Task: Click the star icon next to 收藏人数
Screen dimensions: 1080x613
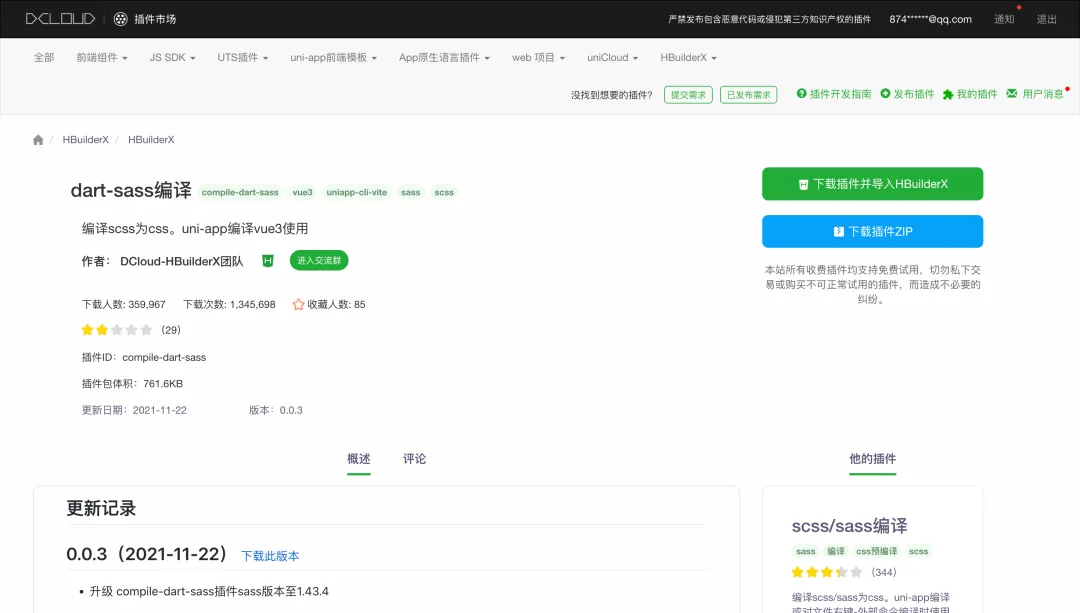Action: [x=298, y=304]
